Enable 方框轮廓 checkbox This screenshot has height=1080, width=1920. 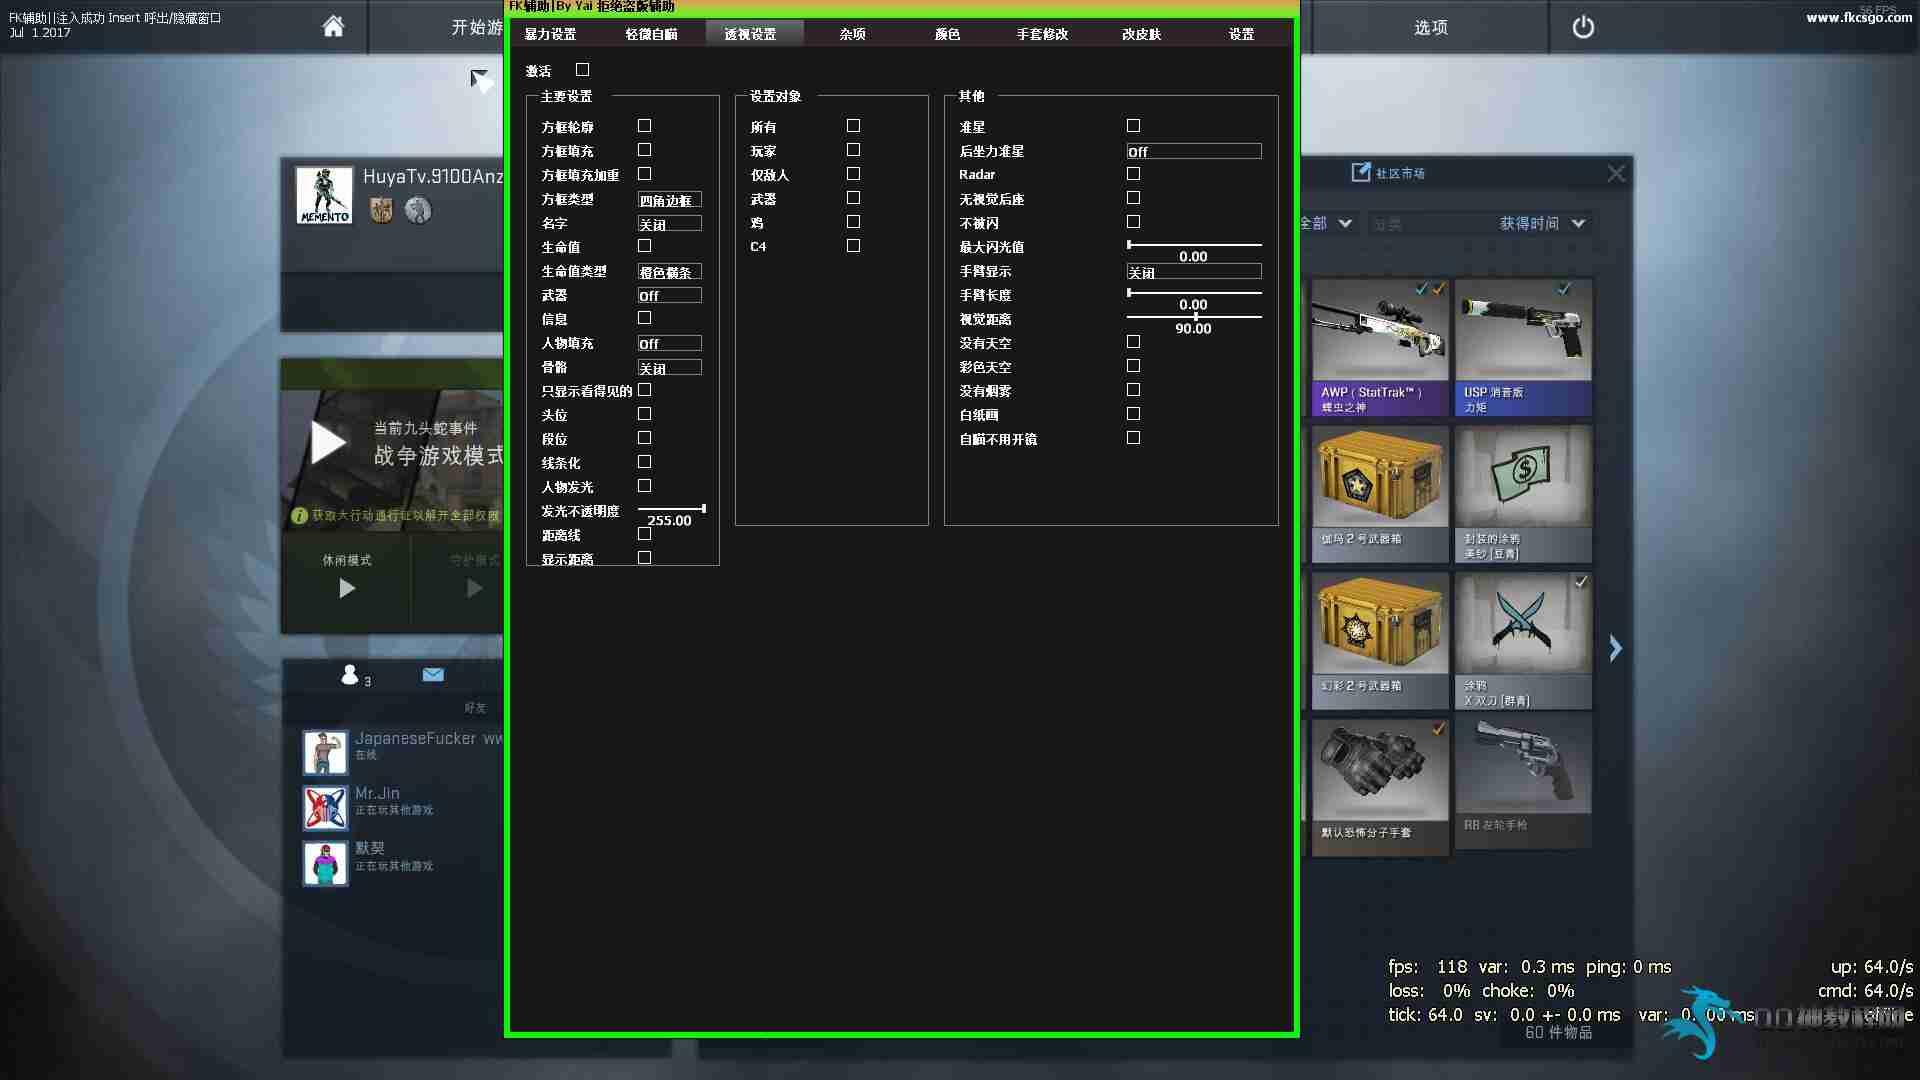[644, 126]
